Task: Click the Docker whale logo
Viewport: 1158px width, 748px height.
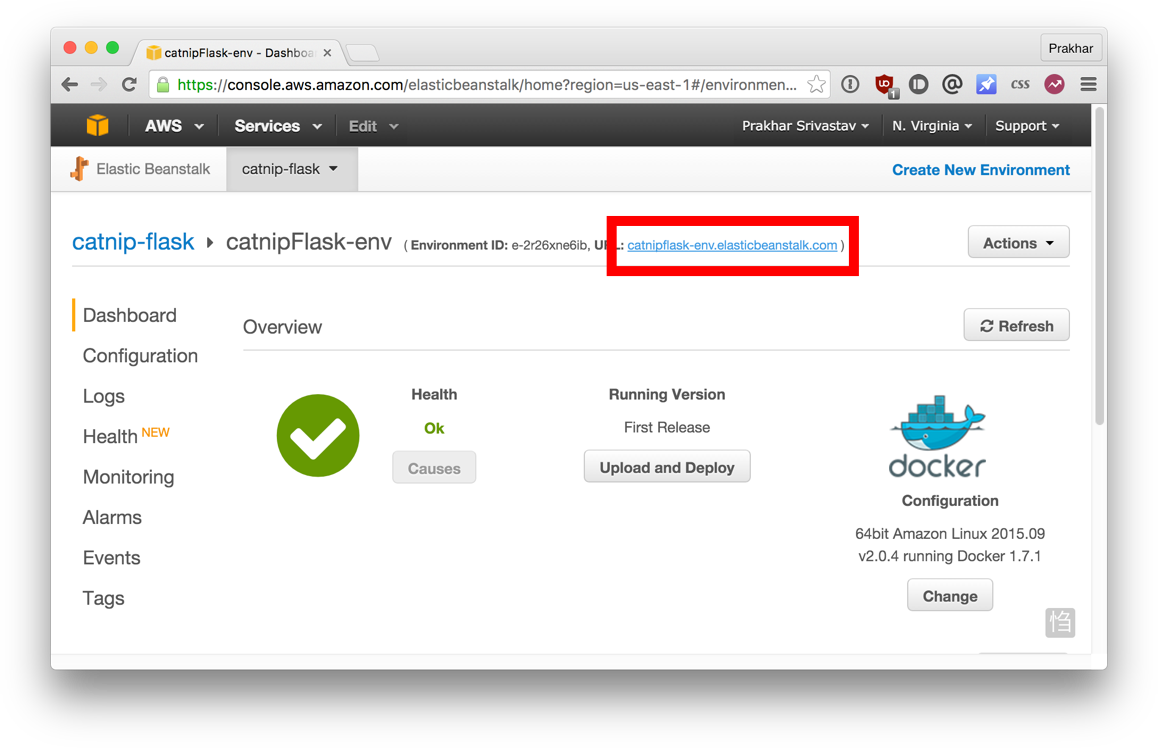Action: click(x=937, y=436)
